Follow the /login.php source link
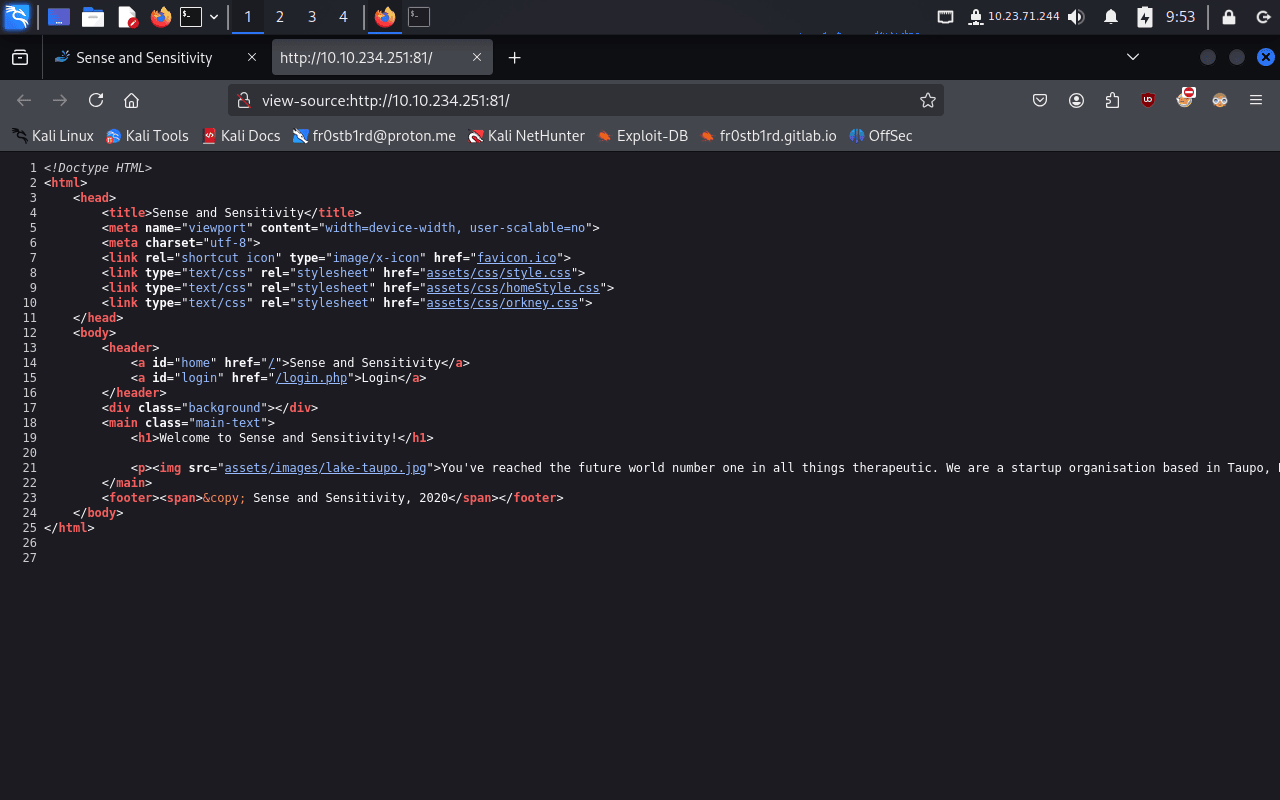The height and width of the screenshot is (800, 1280). [311, 378]
